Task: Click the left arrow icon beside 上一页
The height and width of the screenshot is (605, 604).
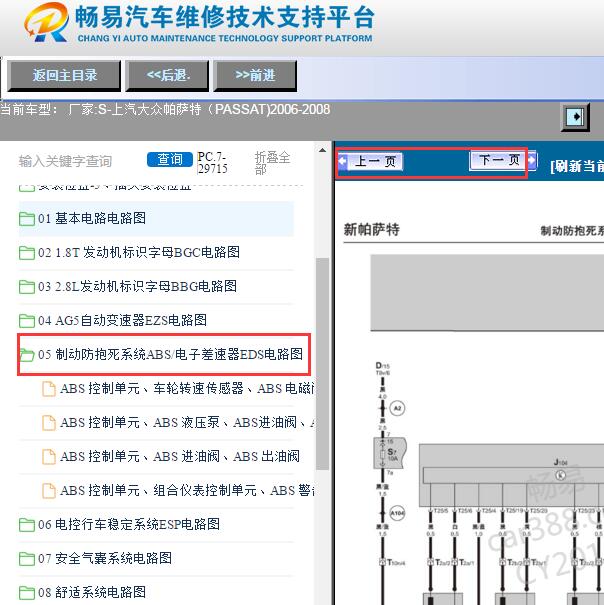Action: (343, 161)
